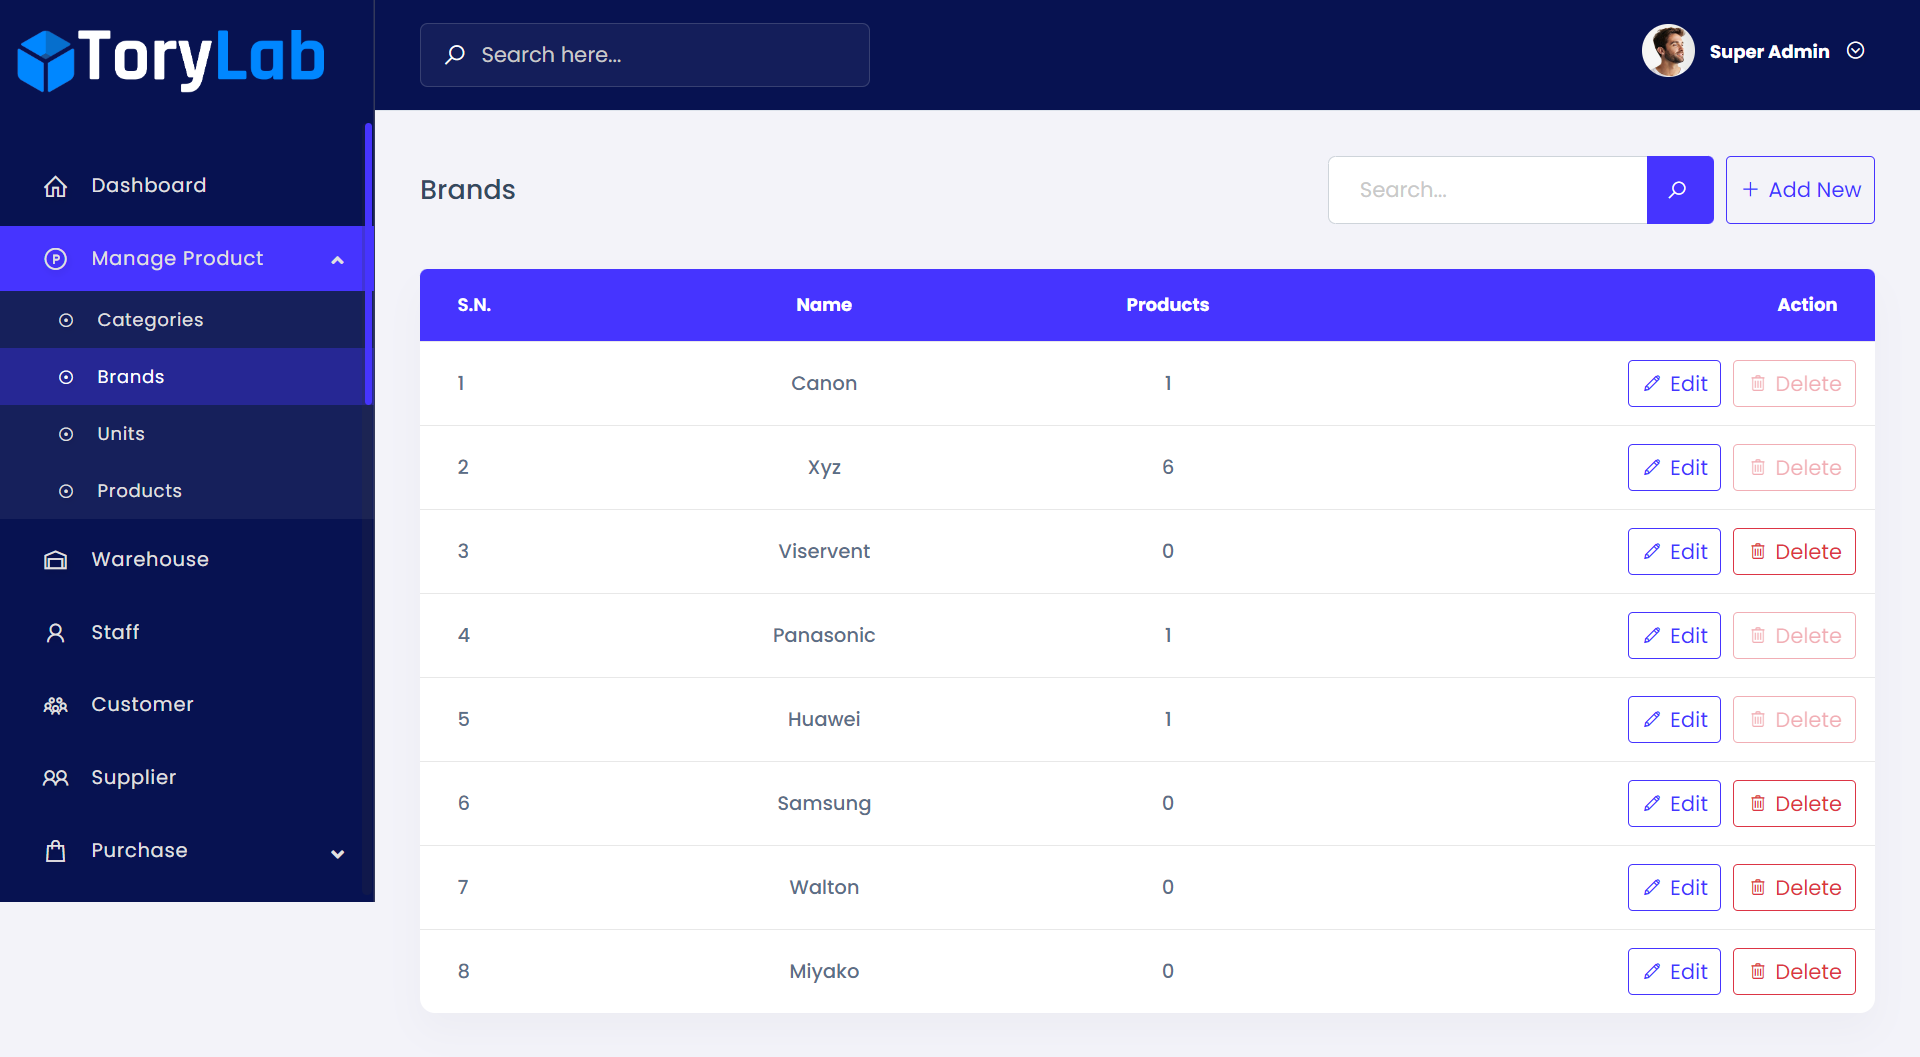Click the Warehouse building icon
Screen dimensions: 1920x1057
[56, 560]
